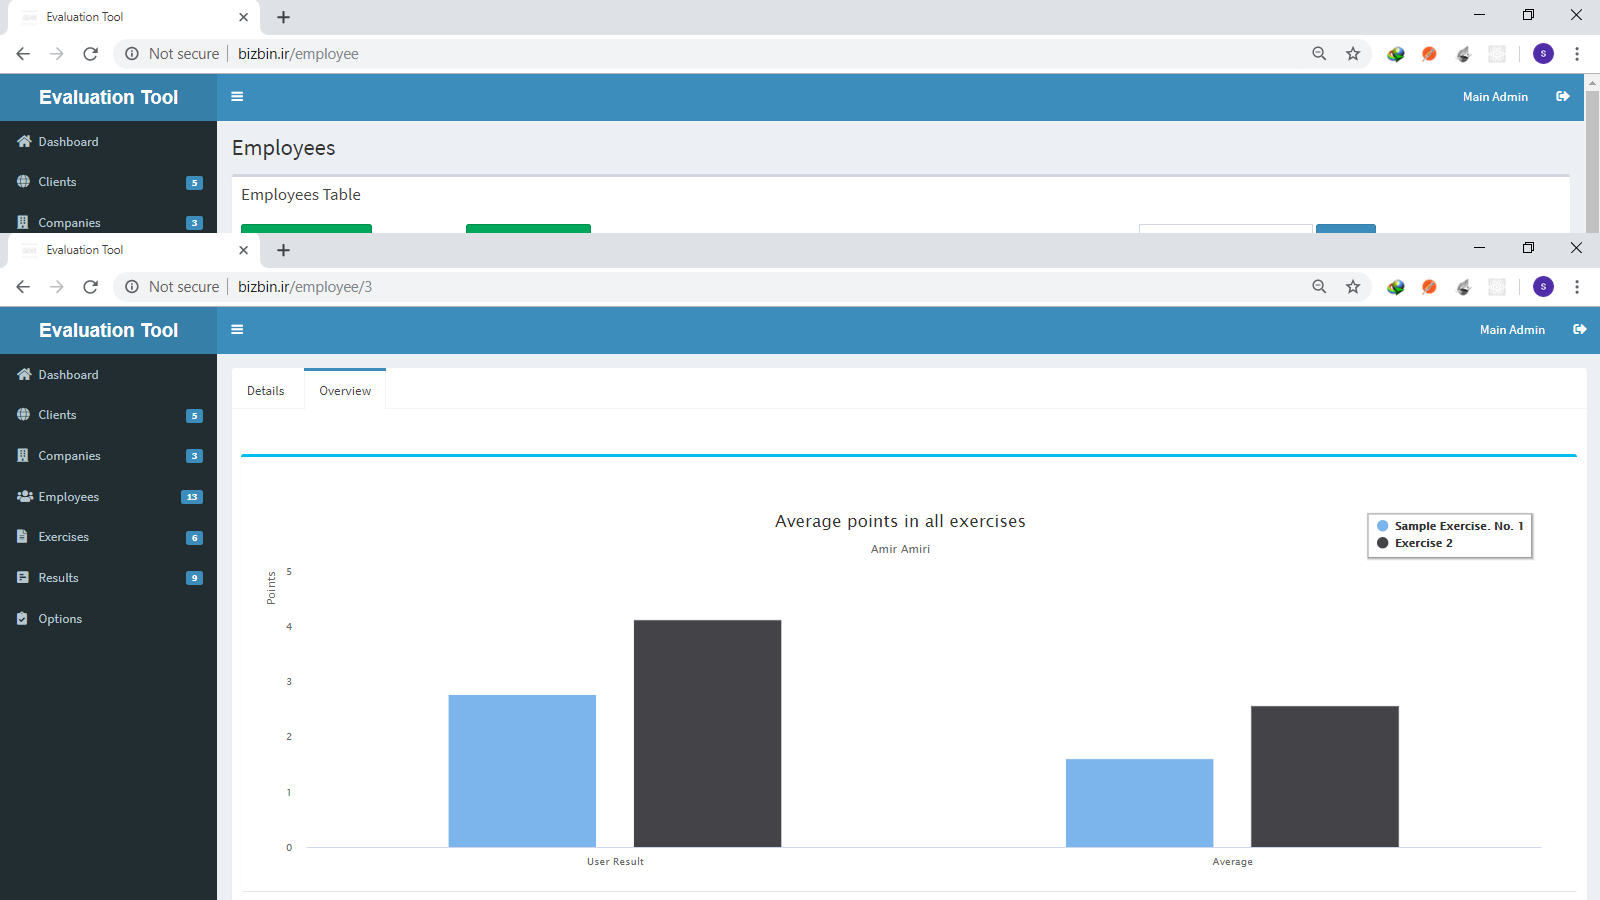Click Employees people icon in front sidebar

tap(25, 496)
